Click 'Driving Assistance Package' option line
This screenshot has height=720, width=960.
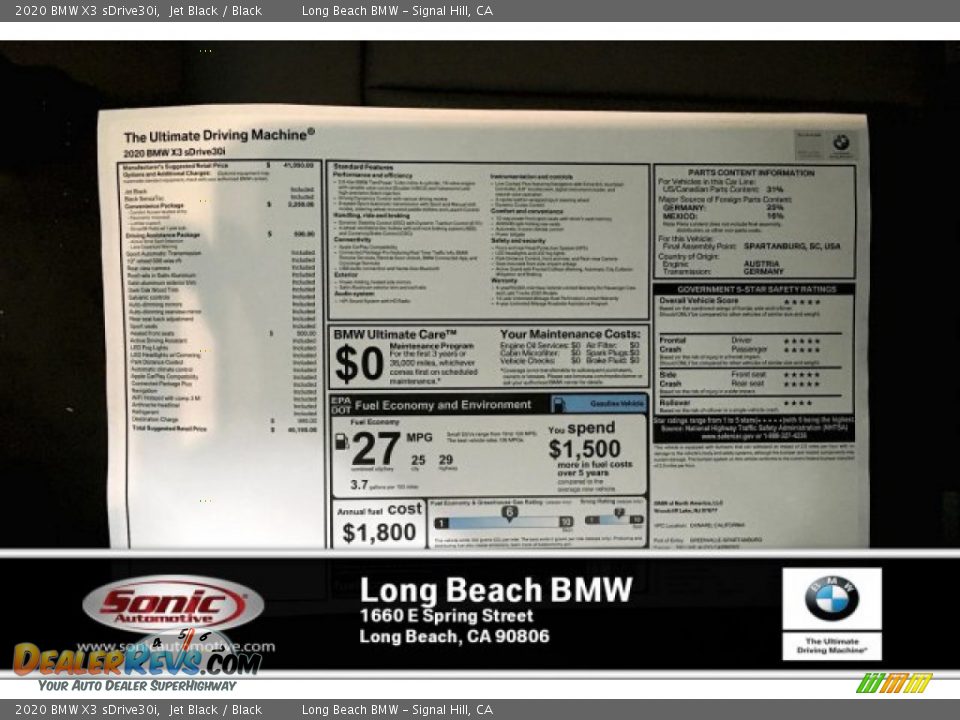point(219,234)
